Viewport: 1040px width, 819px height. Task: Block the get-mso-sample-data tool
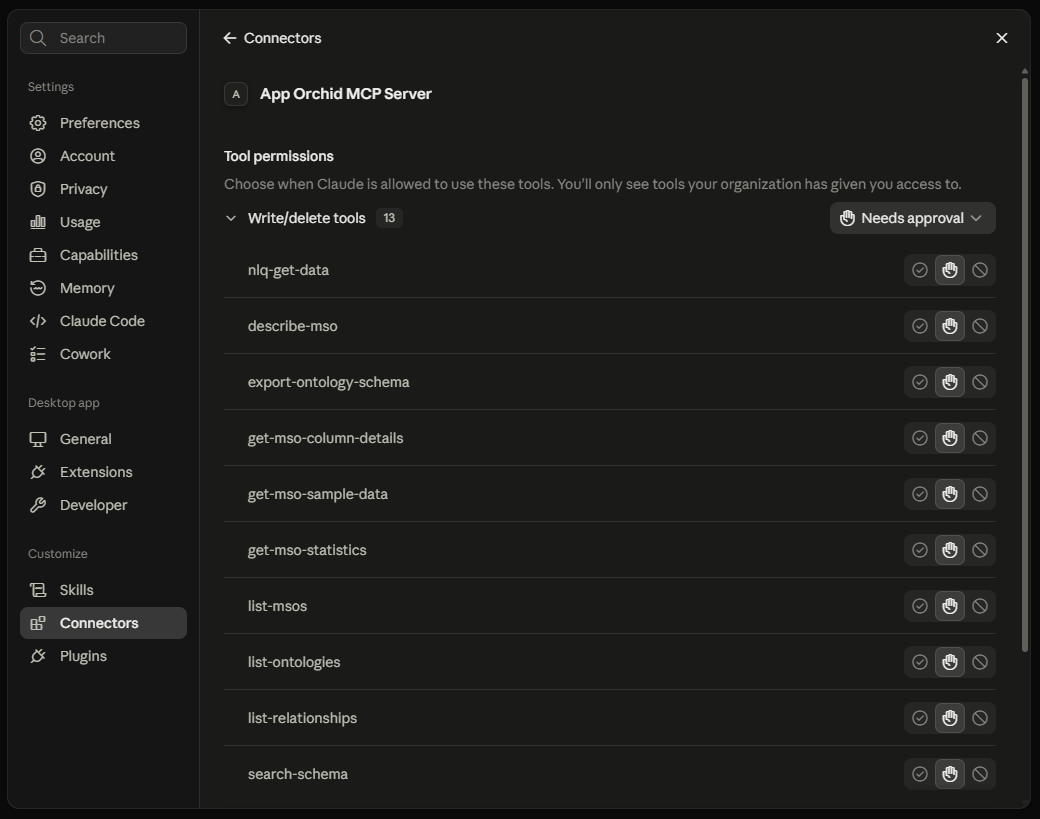tap(980, 494)
